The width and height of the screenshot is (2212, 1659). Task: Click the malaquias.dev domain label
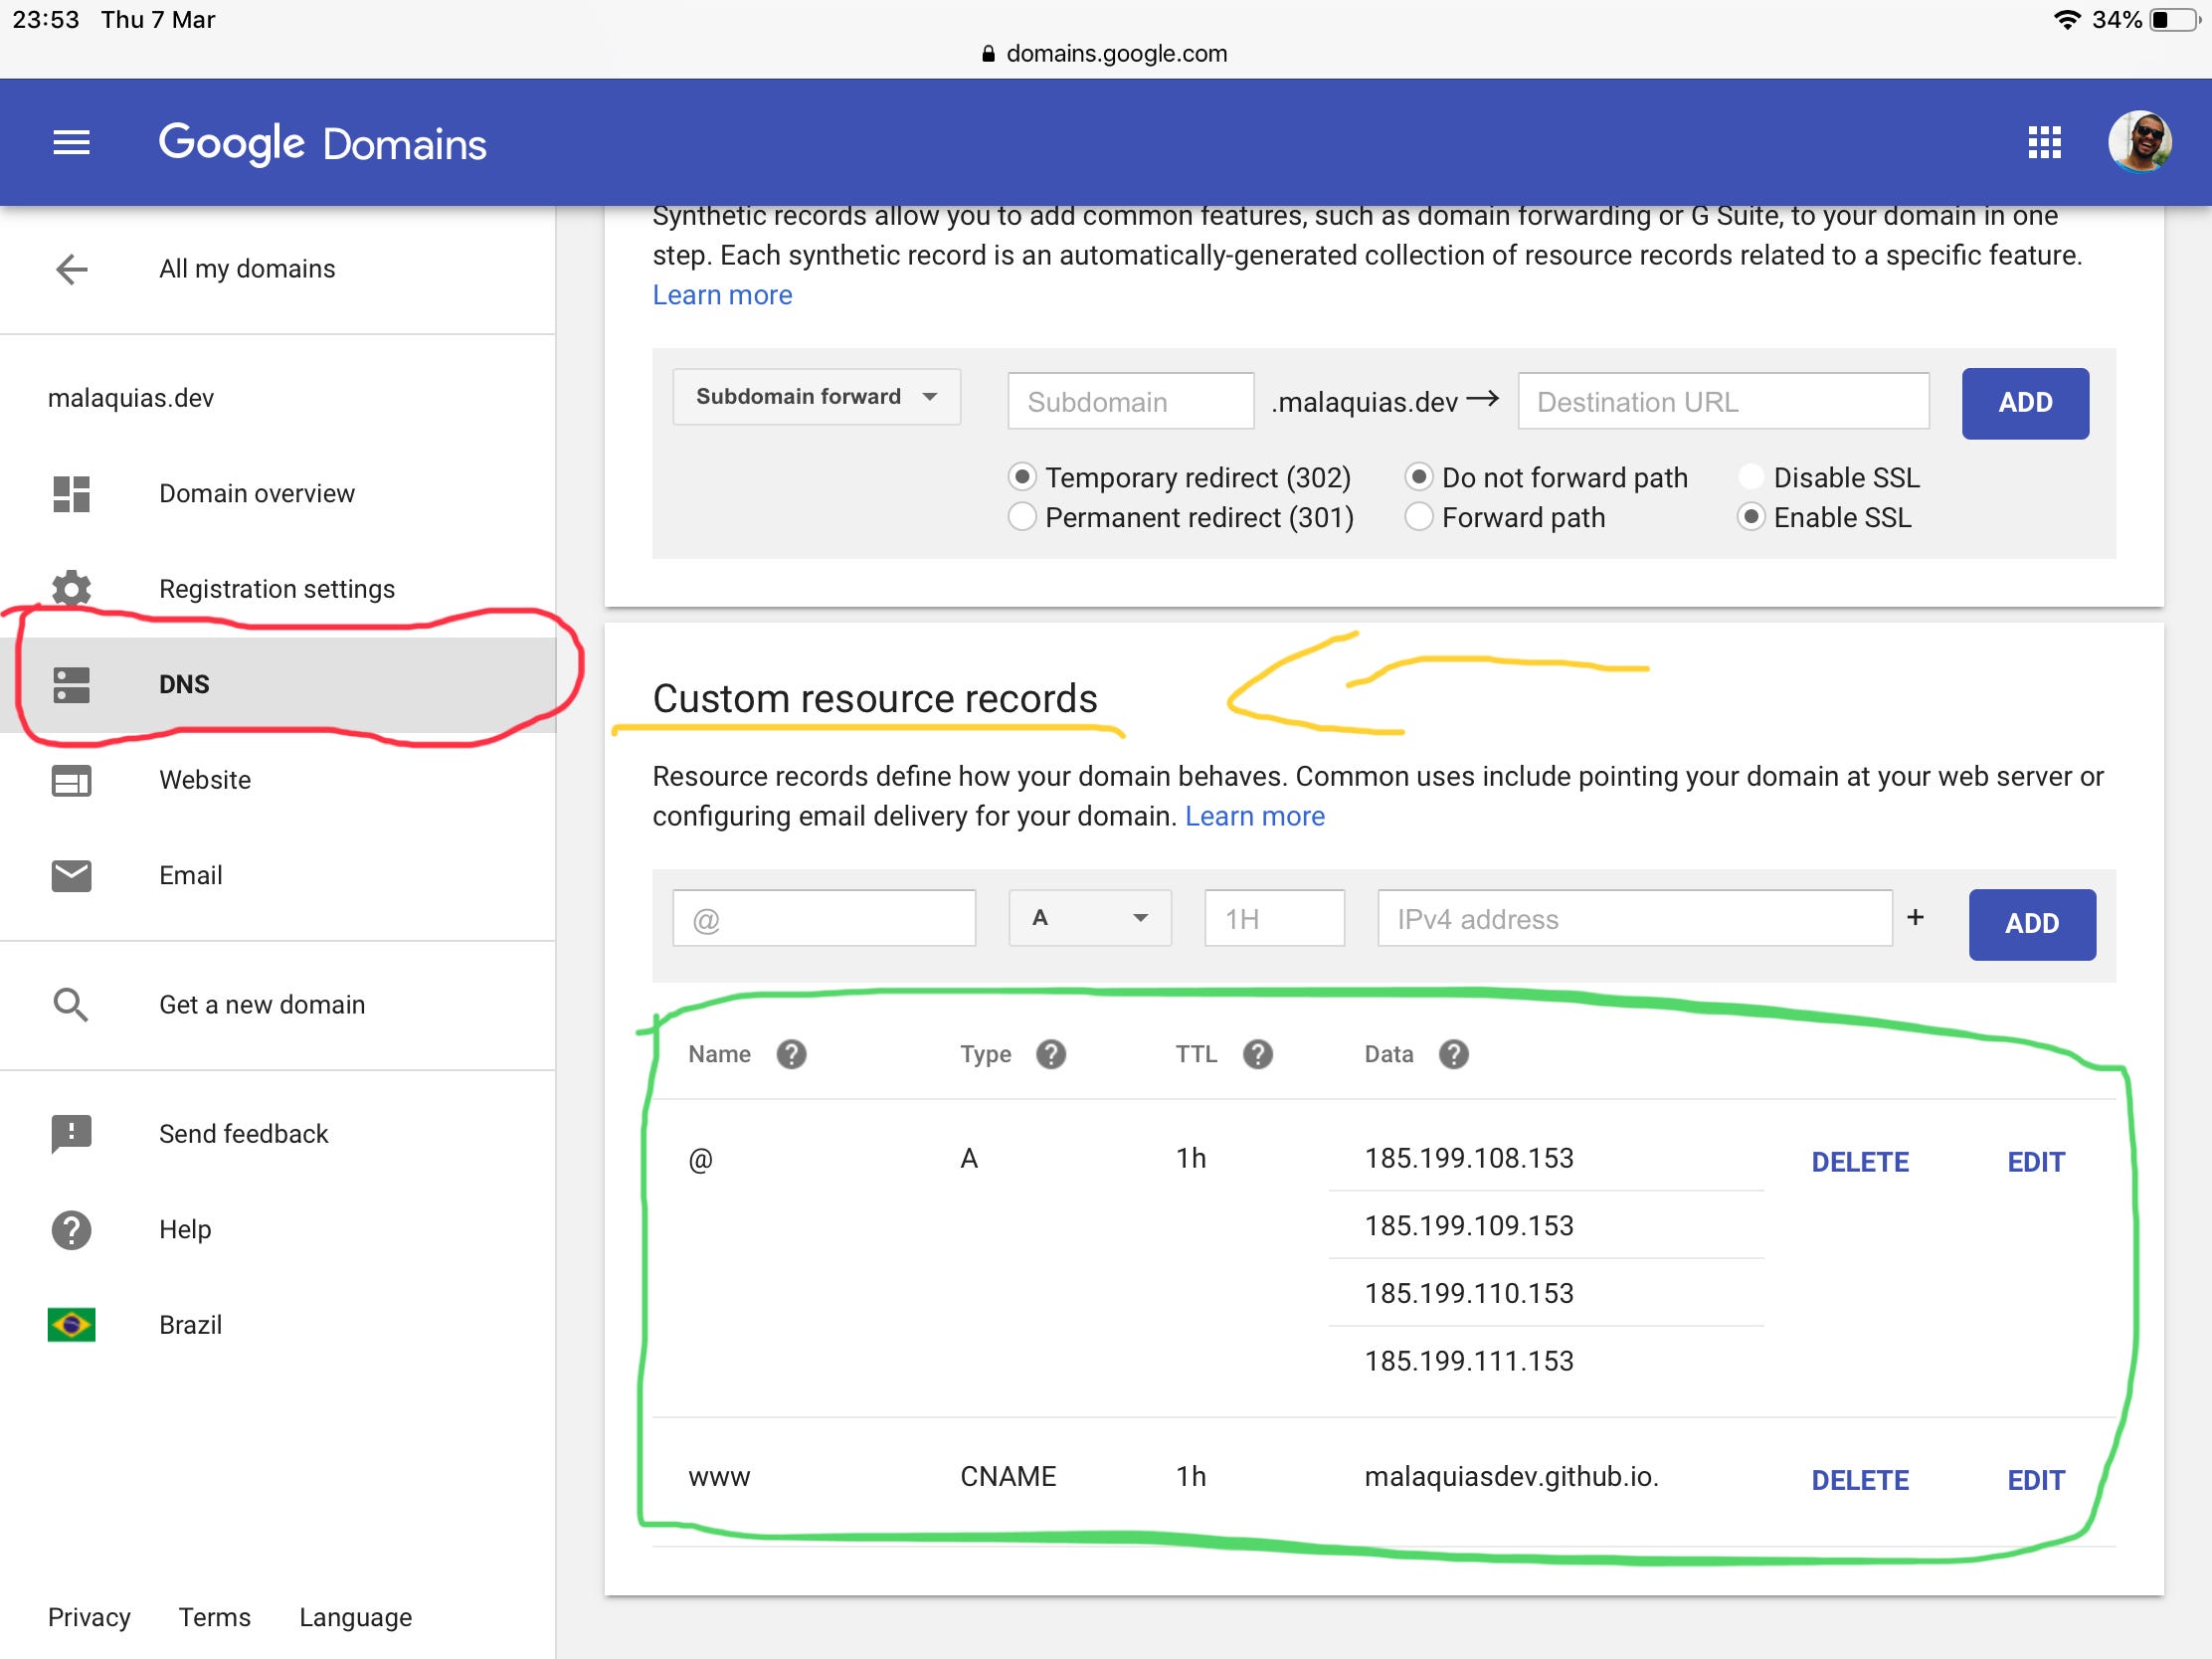coord(131,398)
